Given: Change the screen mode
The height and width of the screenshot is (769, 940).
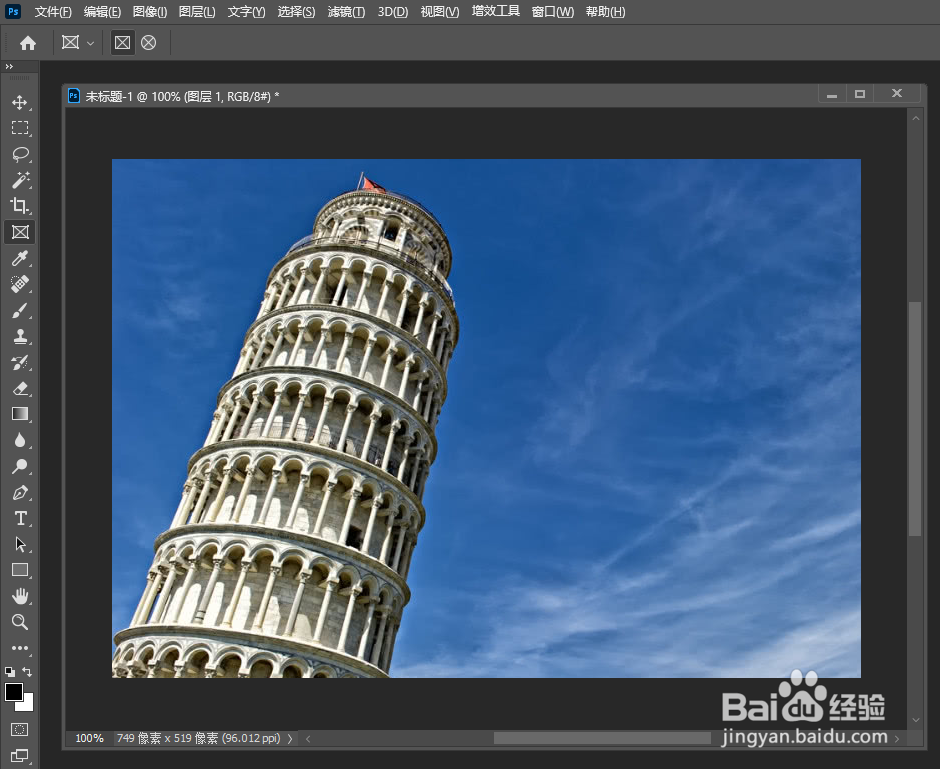Looking at the screenshot, I should 20,756.
